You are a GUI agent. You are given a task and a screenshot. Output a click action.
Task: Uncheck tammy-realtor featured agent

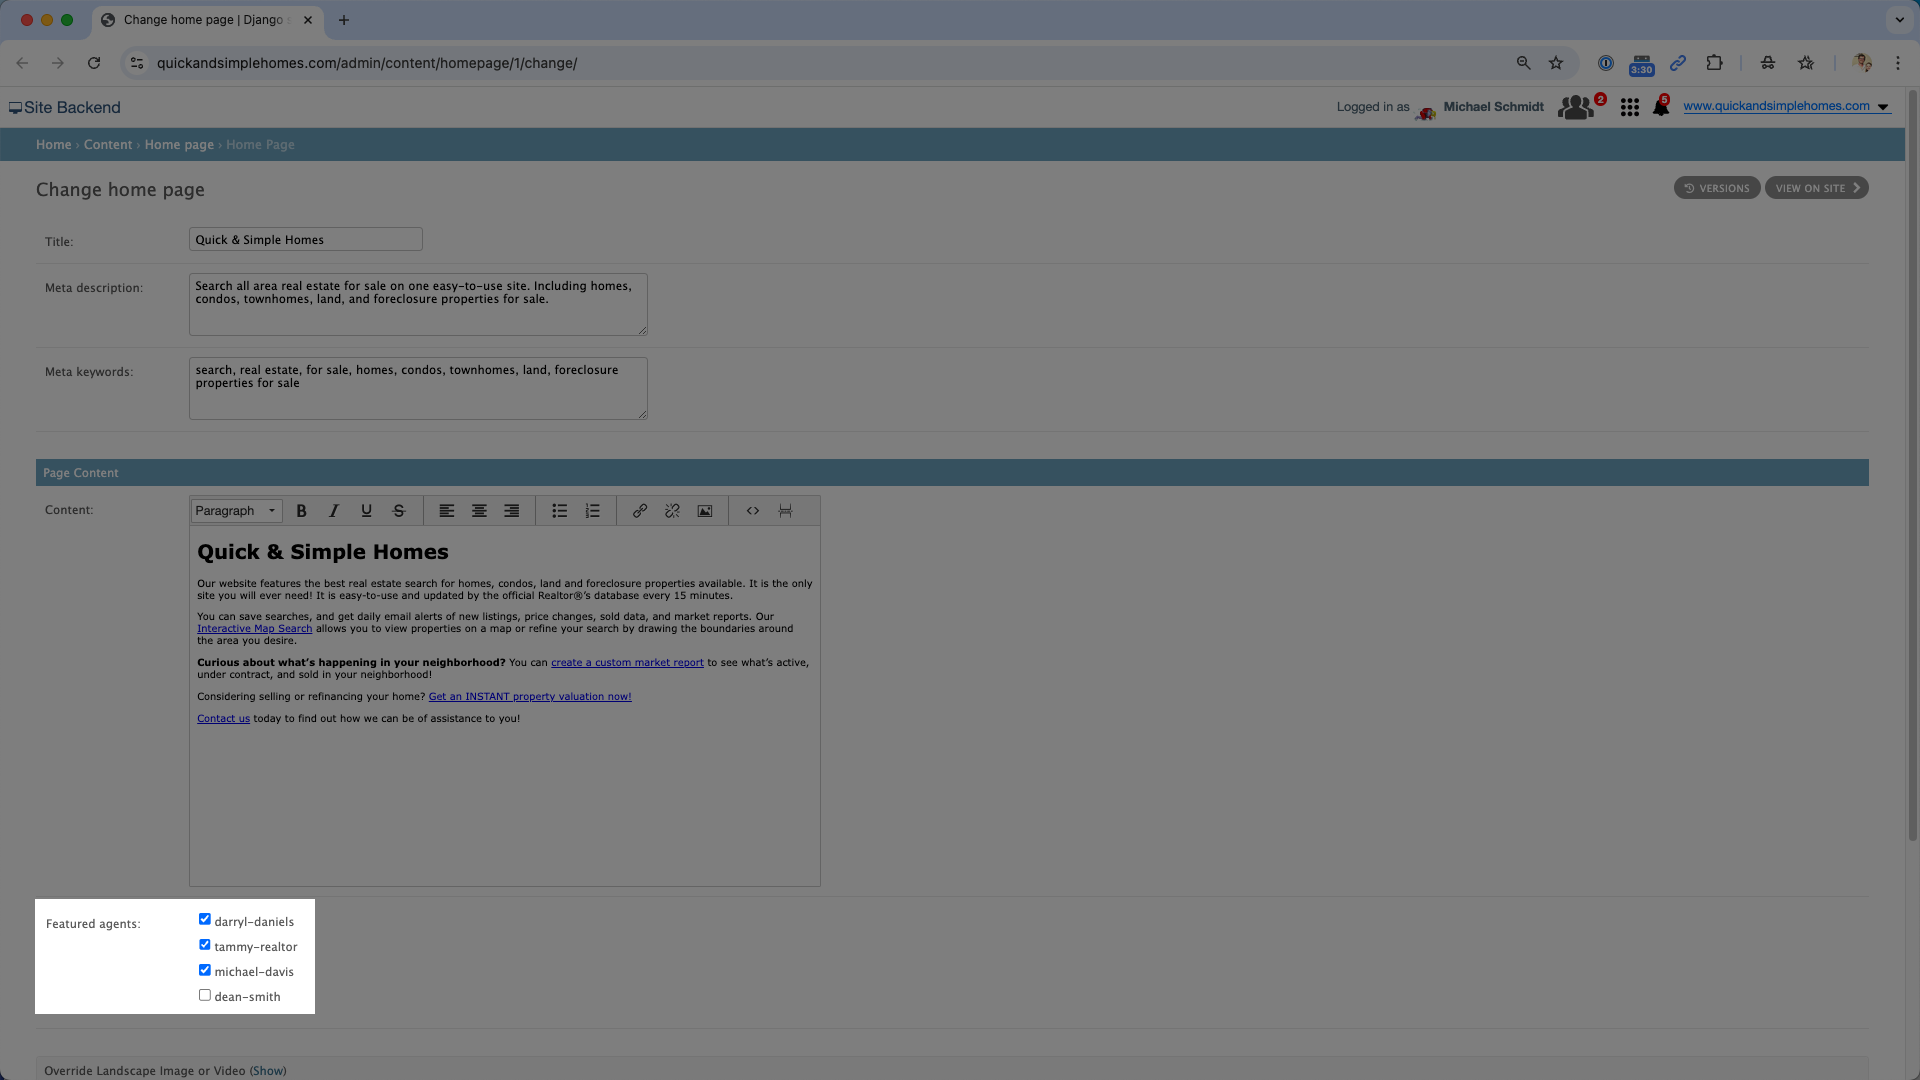point(205,945)
